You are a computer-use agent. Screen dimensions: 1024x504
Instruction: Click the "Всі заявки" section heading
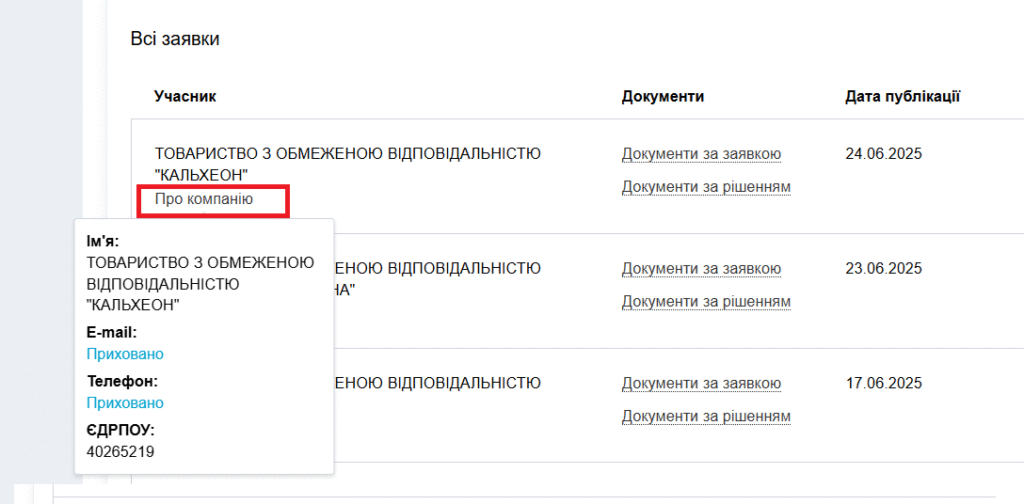[175, 39]
